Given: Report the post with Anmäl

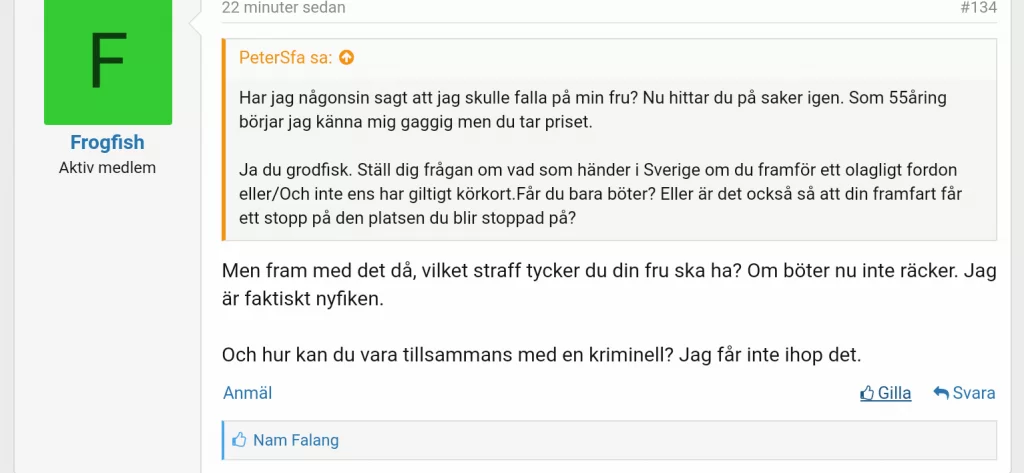Looking at the screenshot, I should click(x=247, y=393).
